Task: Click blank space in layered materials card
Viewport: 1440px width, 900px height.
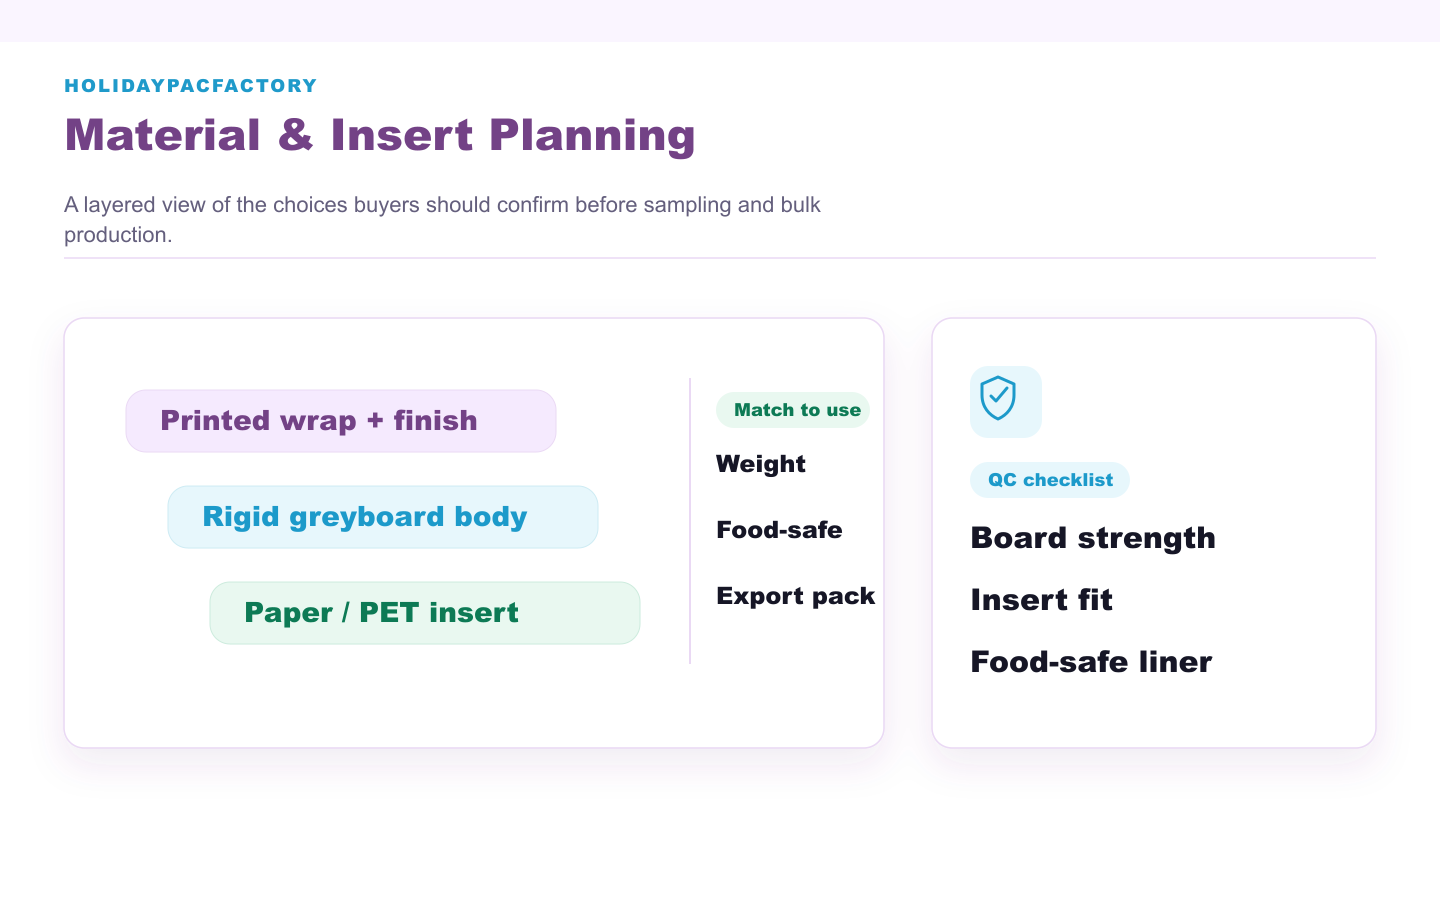Action: pos(400,700)
